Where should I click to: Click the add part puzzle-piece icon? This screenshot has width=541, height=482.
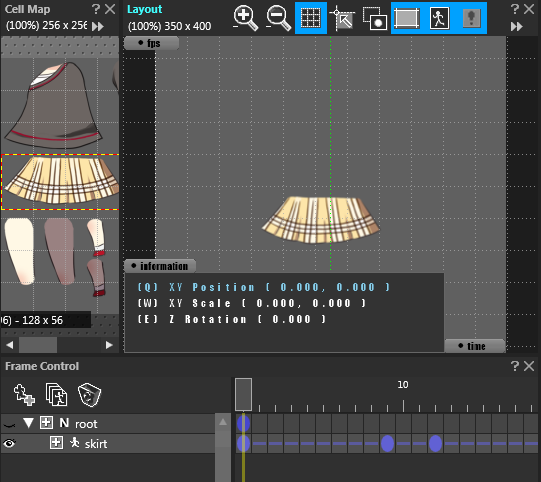pyautogui.click(x=24, y=394)
